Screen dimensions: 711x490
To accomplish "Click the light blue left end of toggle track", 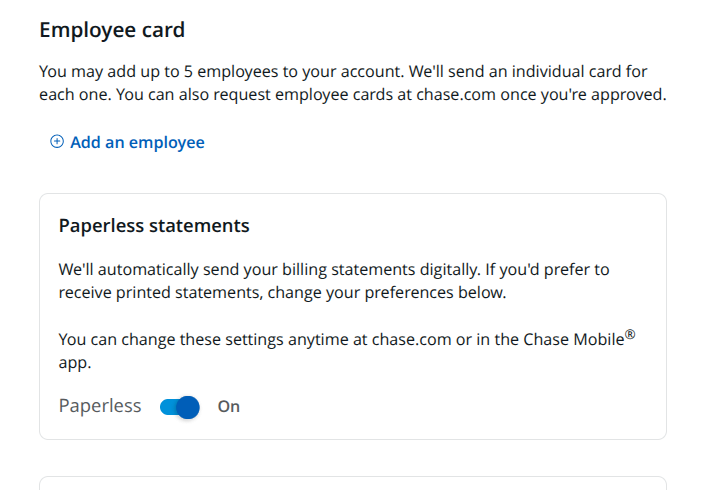I will (x=167, y=407).
